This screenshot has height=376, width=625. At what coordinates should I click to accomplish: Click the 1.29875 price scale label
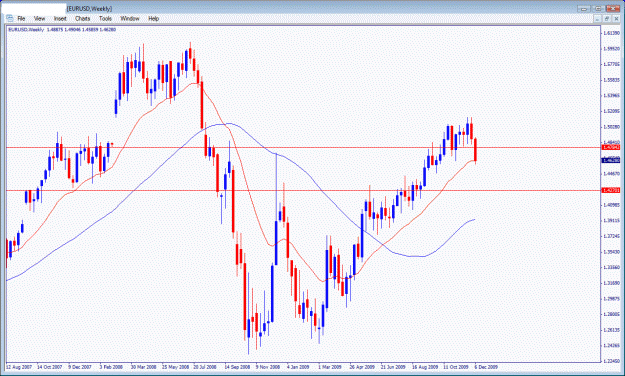coord(611,299)
